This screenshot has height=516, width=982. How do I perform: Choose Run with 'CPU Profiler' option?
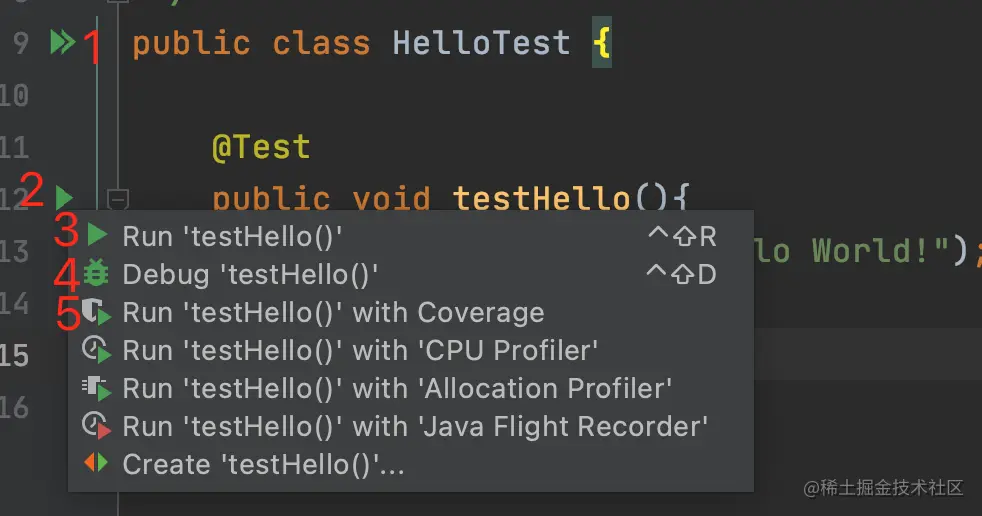coord(411,351)
